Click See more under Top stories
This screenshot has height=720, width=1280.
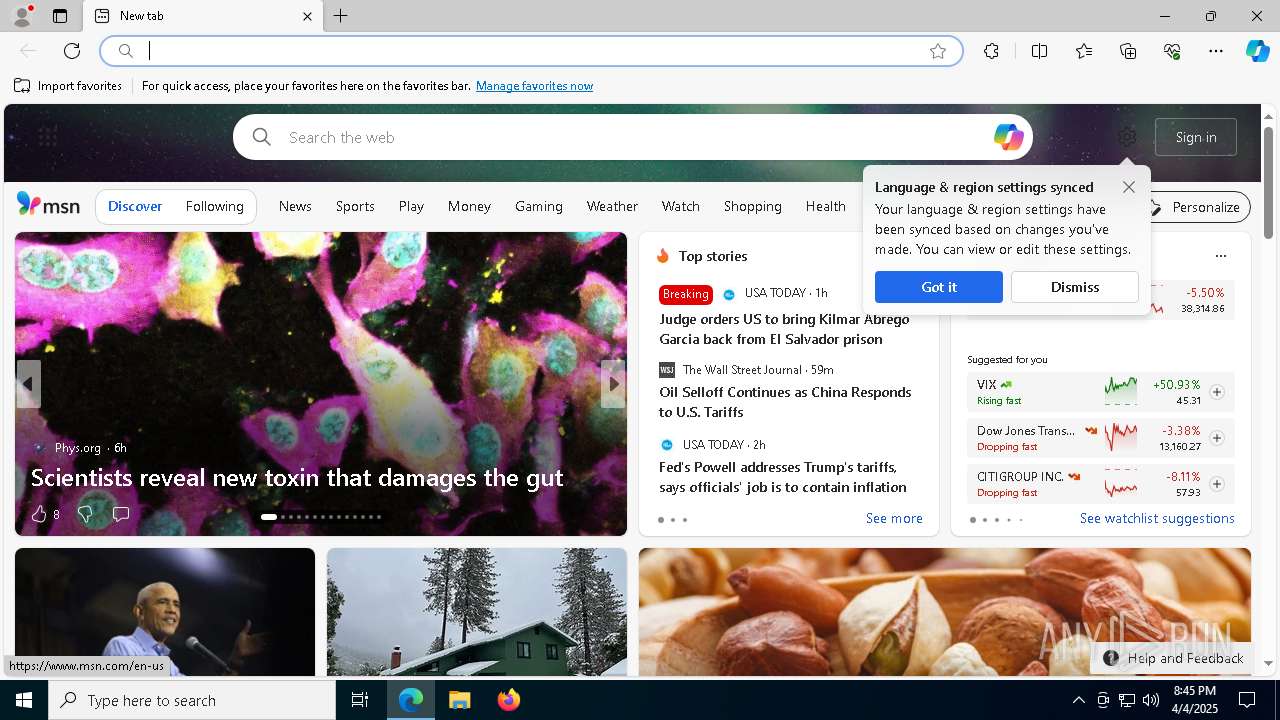[894, 518]
